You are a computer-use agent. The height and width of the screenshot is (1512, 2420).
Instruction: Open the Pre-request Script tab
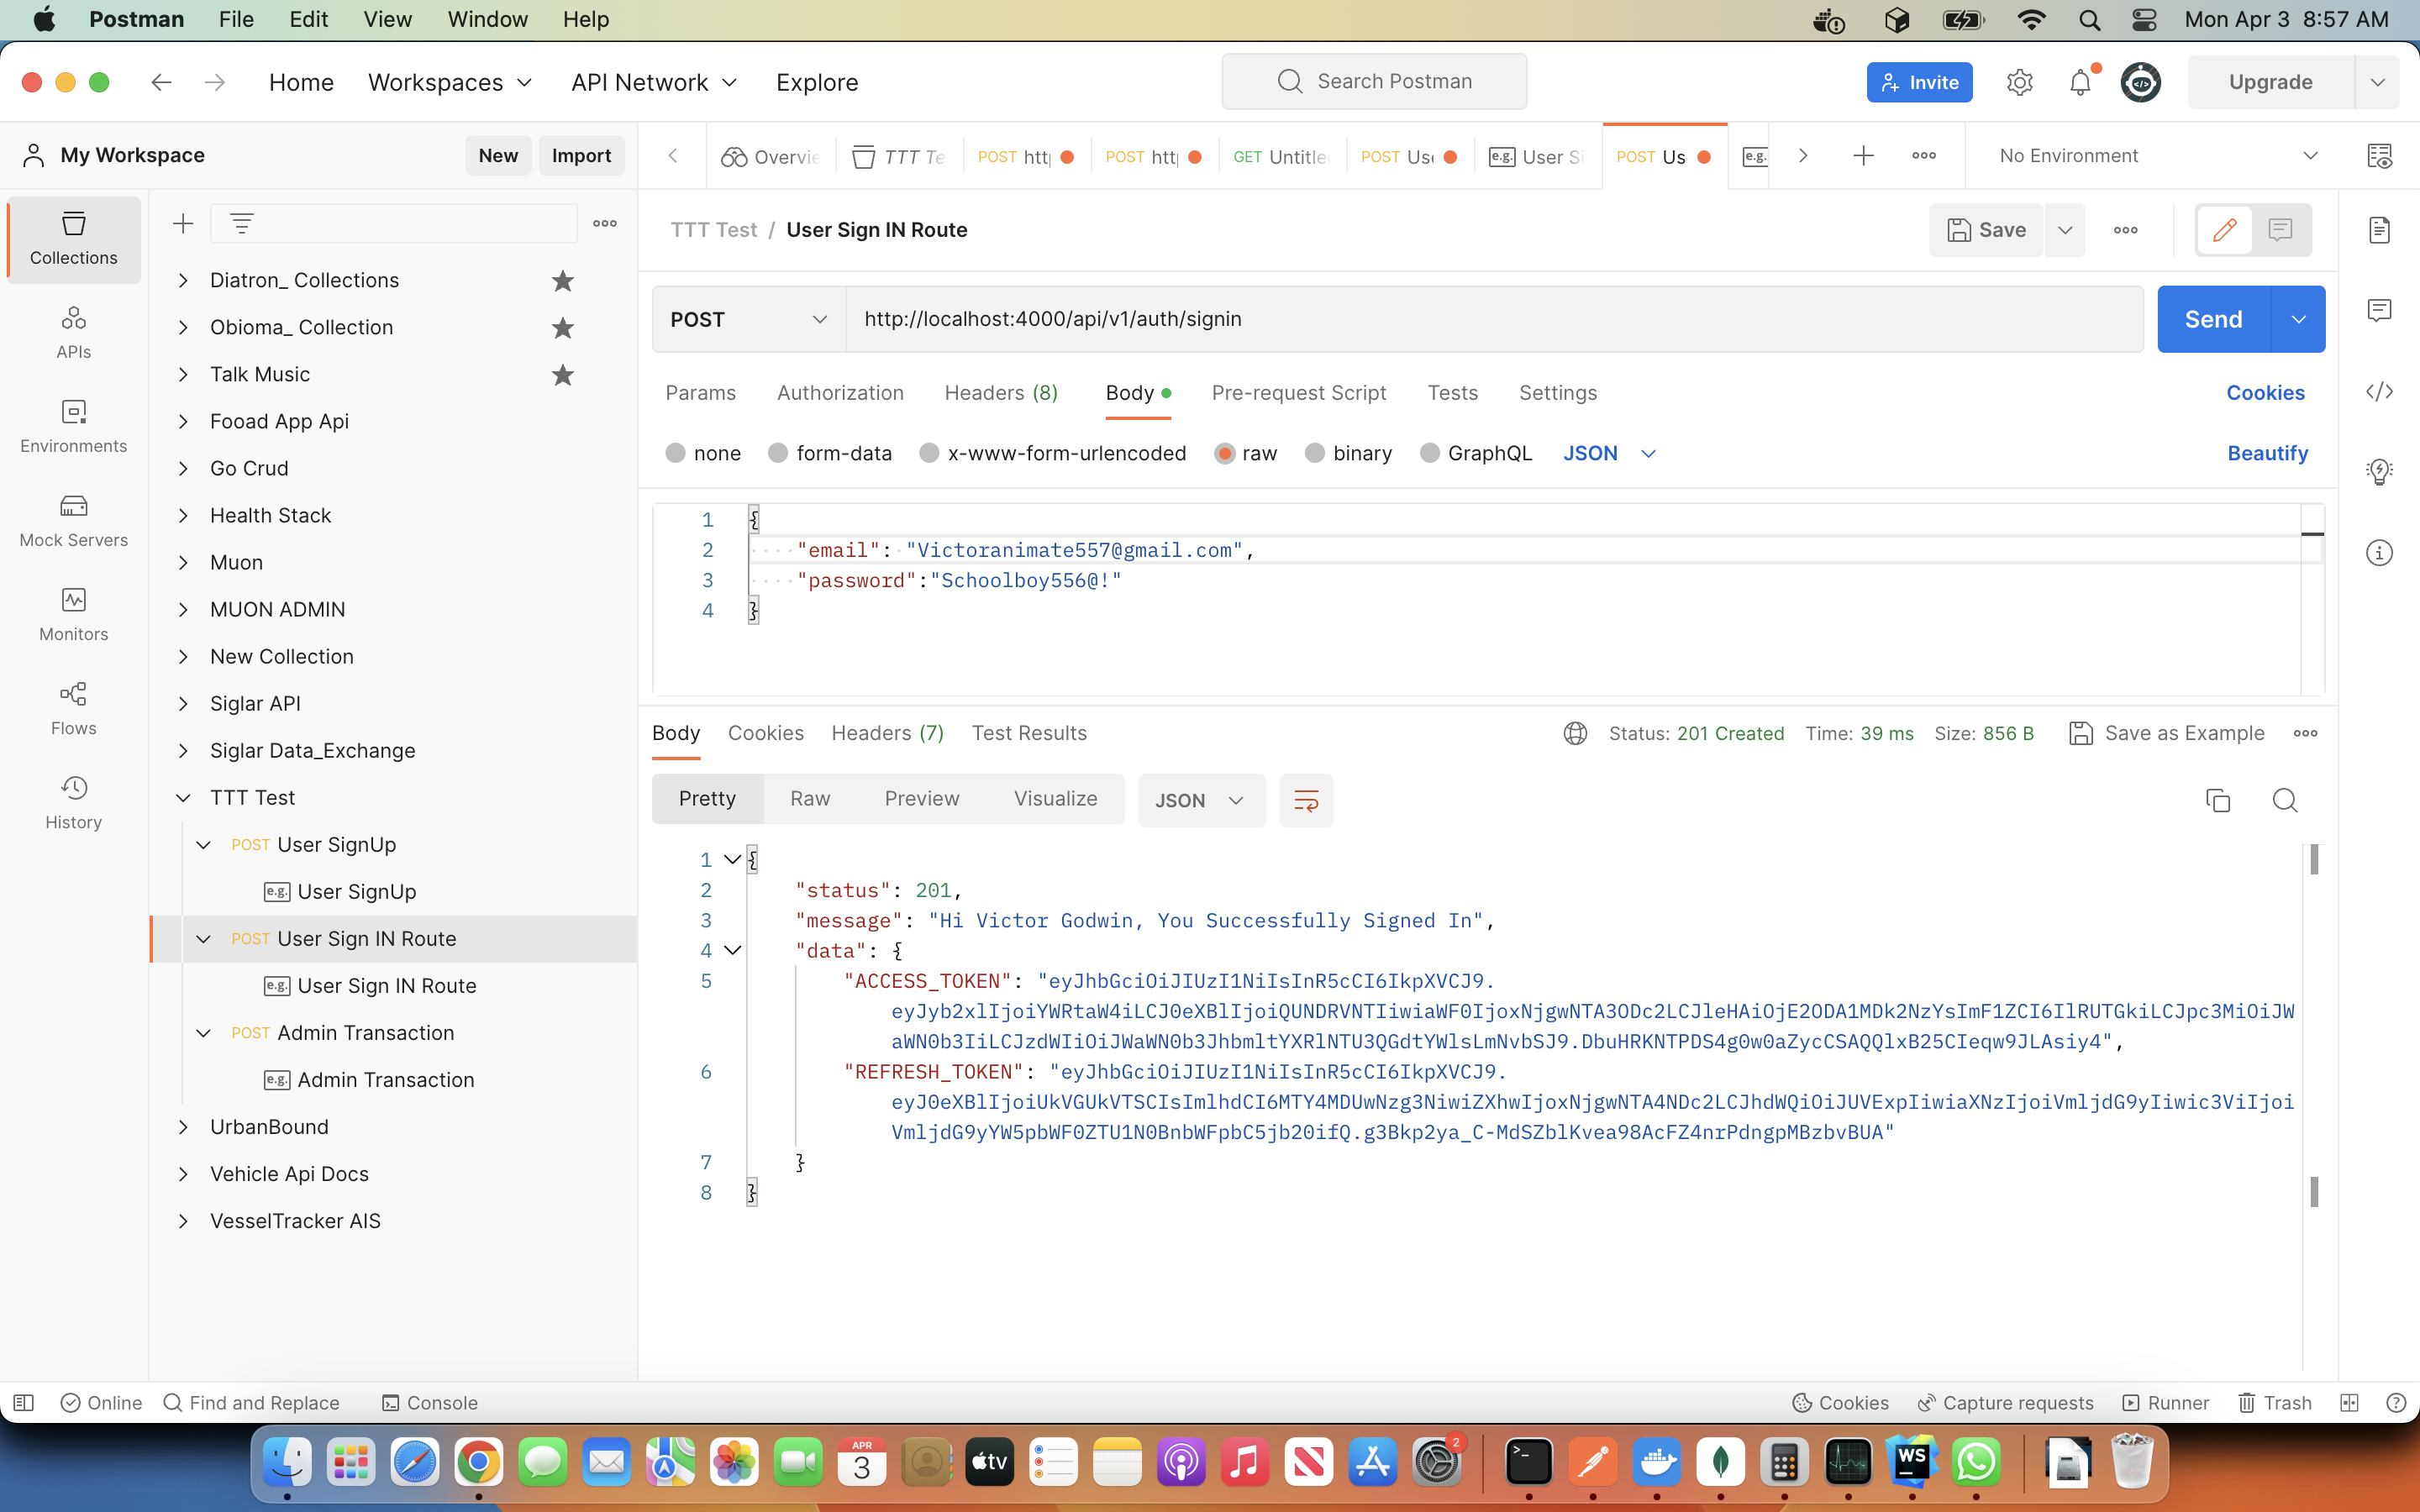pos(1298,393)
